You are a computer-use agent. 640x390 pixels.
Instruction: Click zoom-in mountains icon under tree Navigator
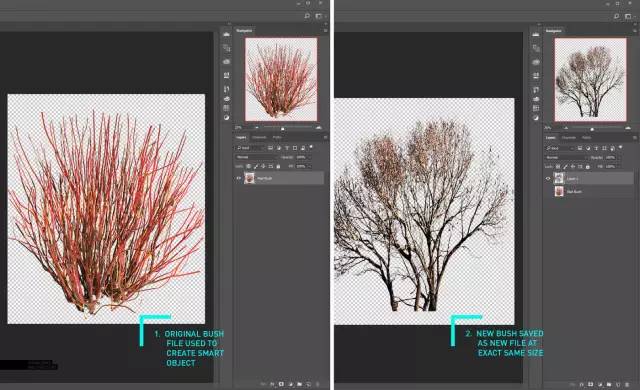click(x=628, y=128)
